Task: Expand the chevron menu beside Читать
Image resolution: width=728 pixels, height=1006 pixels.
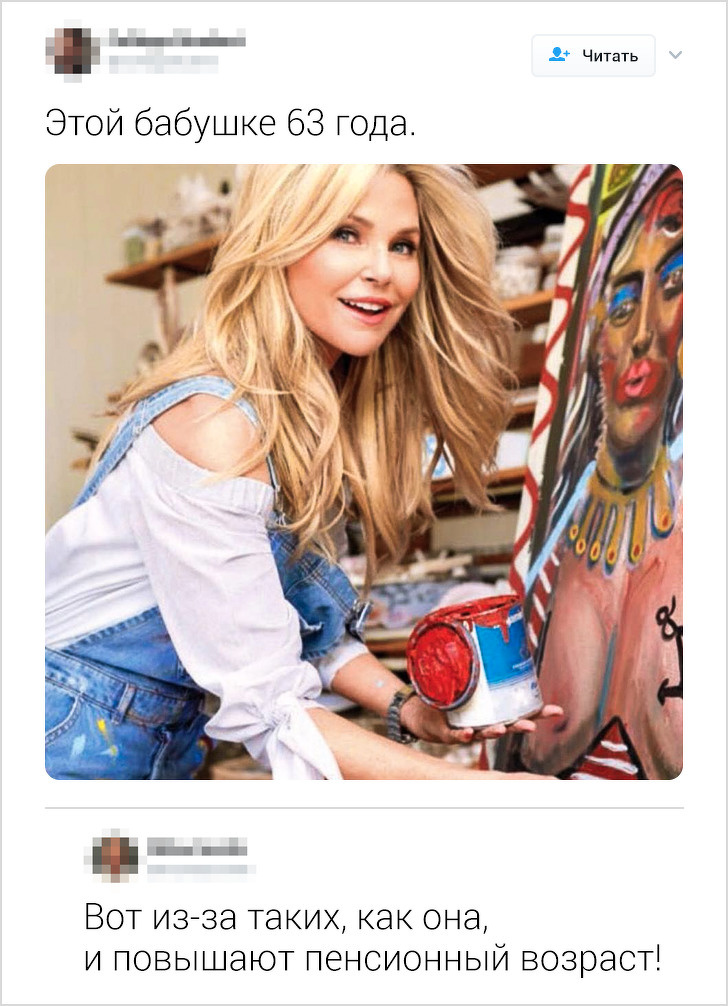Action: point(675,55)
